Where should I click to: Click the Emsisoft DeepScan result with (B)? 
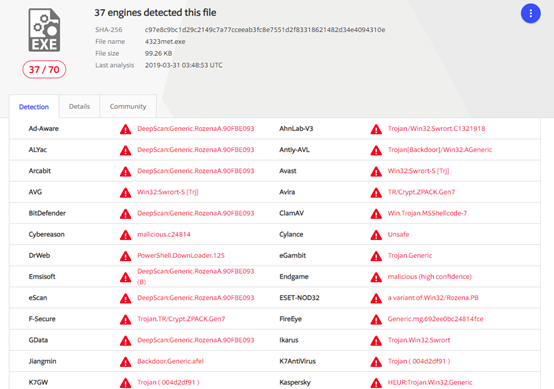pyautogui.click(x=195, y=277)
